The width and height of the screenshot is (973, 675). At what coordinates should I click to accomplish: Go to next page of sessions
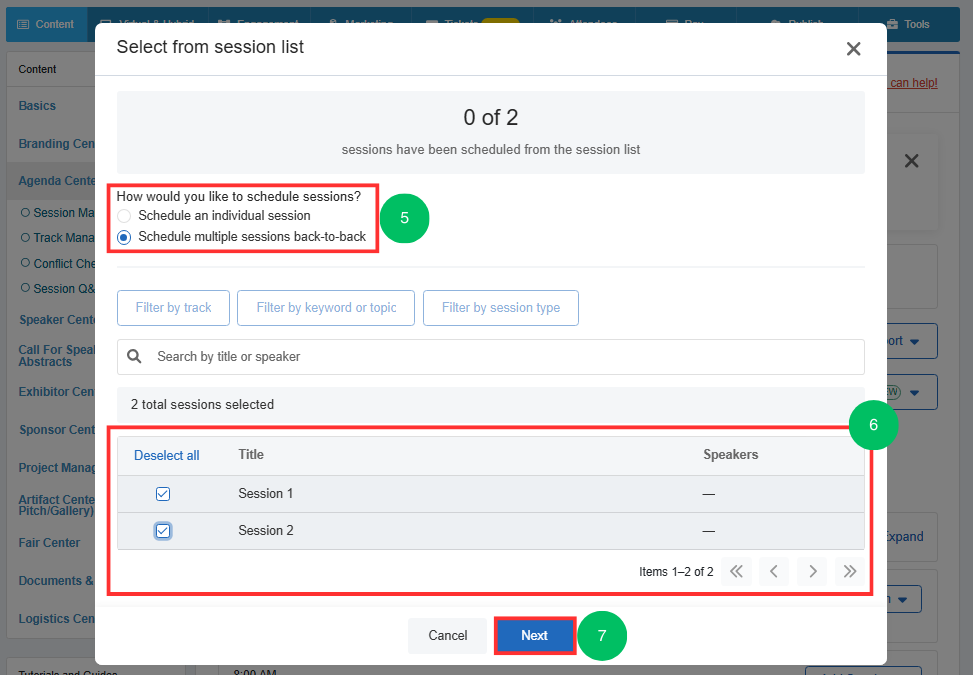click(x=812, y=571)
